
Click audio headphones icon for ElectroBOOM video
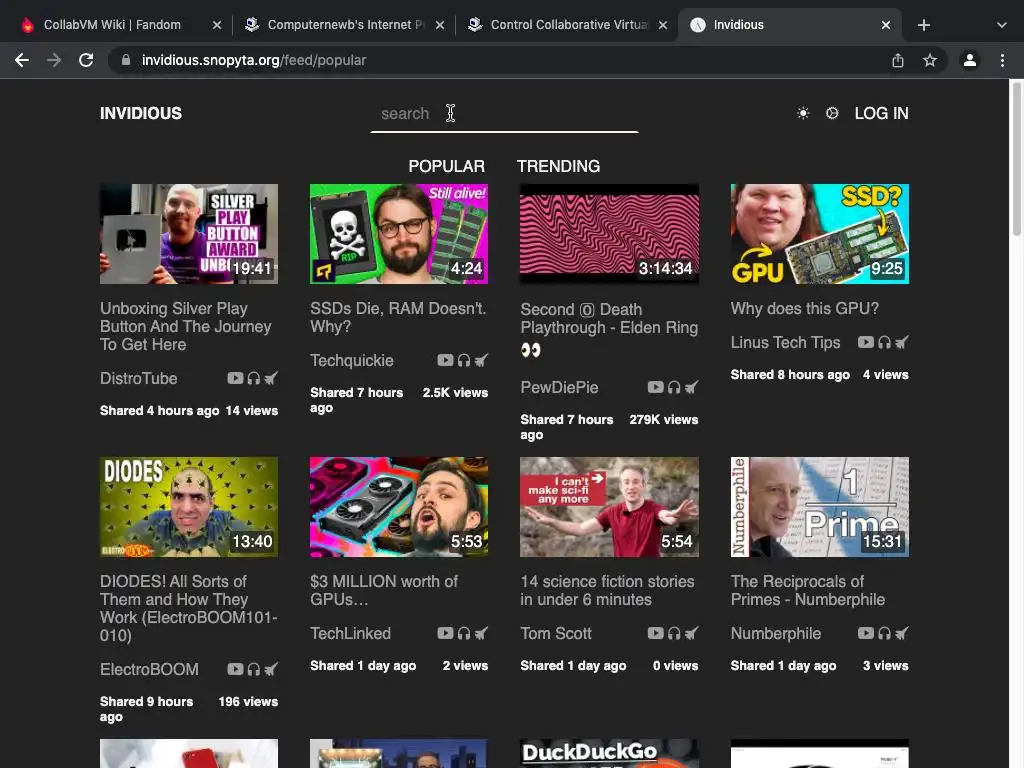[x=253, y=669]
